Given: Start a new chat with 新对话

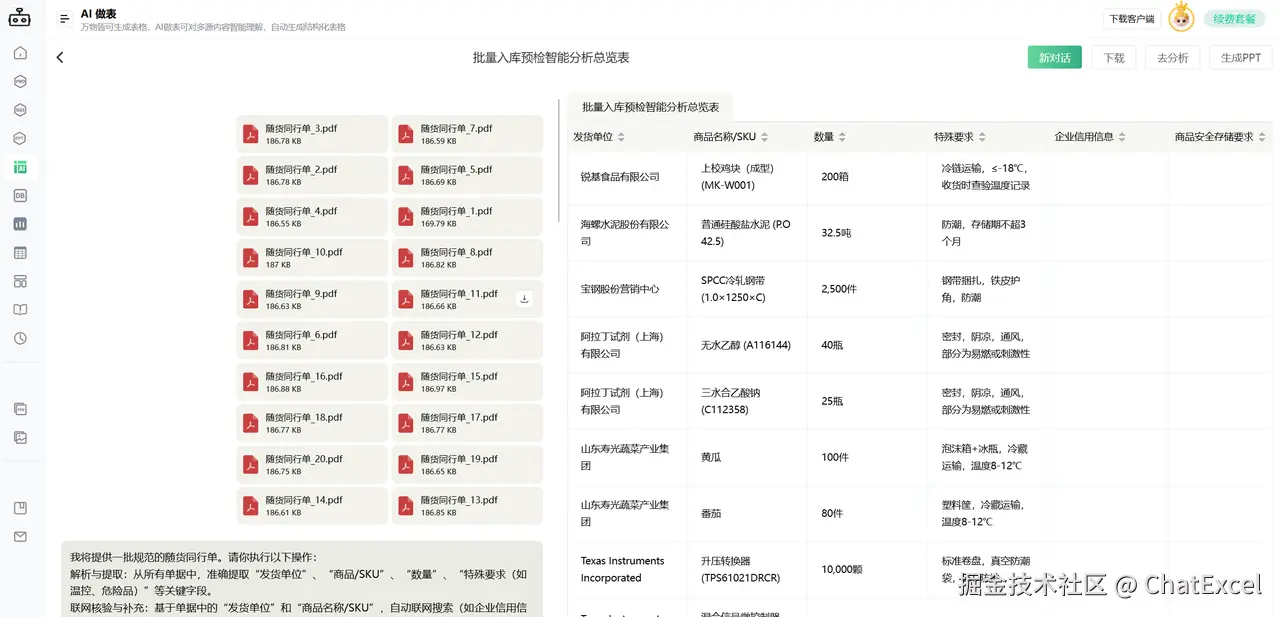Looking at the screenshot, I should click(1054, 58).
